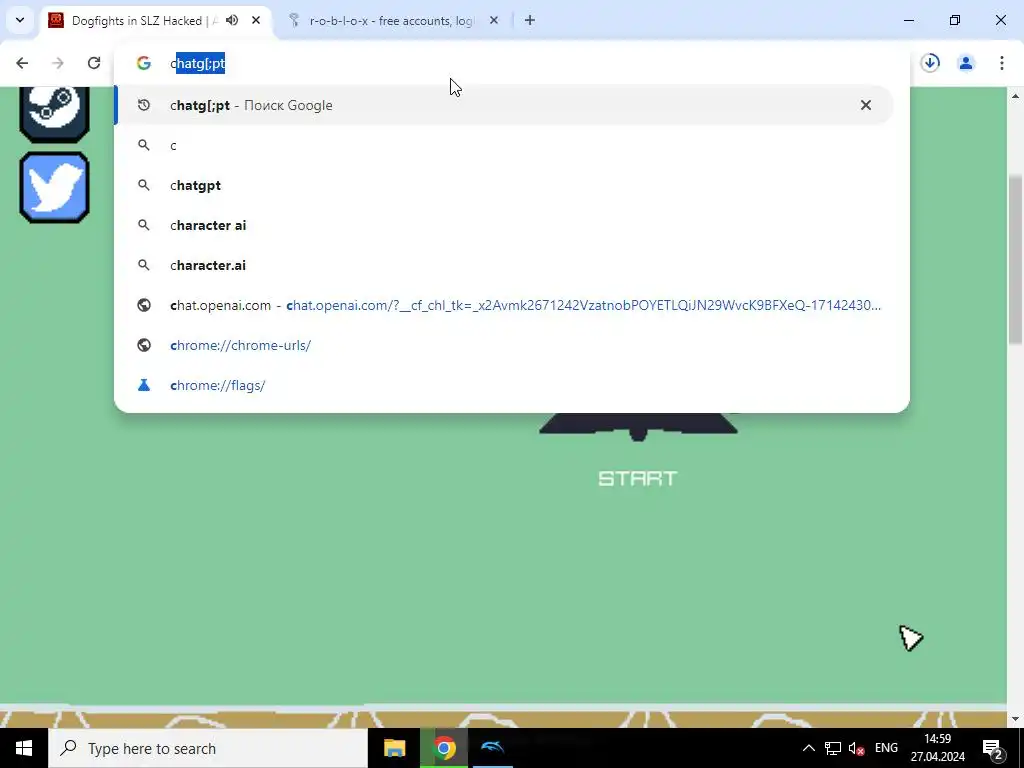Click the Twitter bird icon on the page

(x=54, y=187)
